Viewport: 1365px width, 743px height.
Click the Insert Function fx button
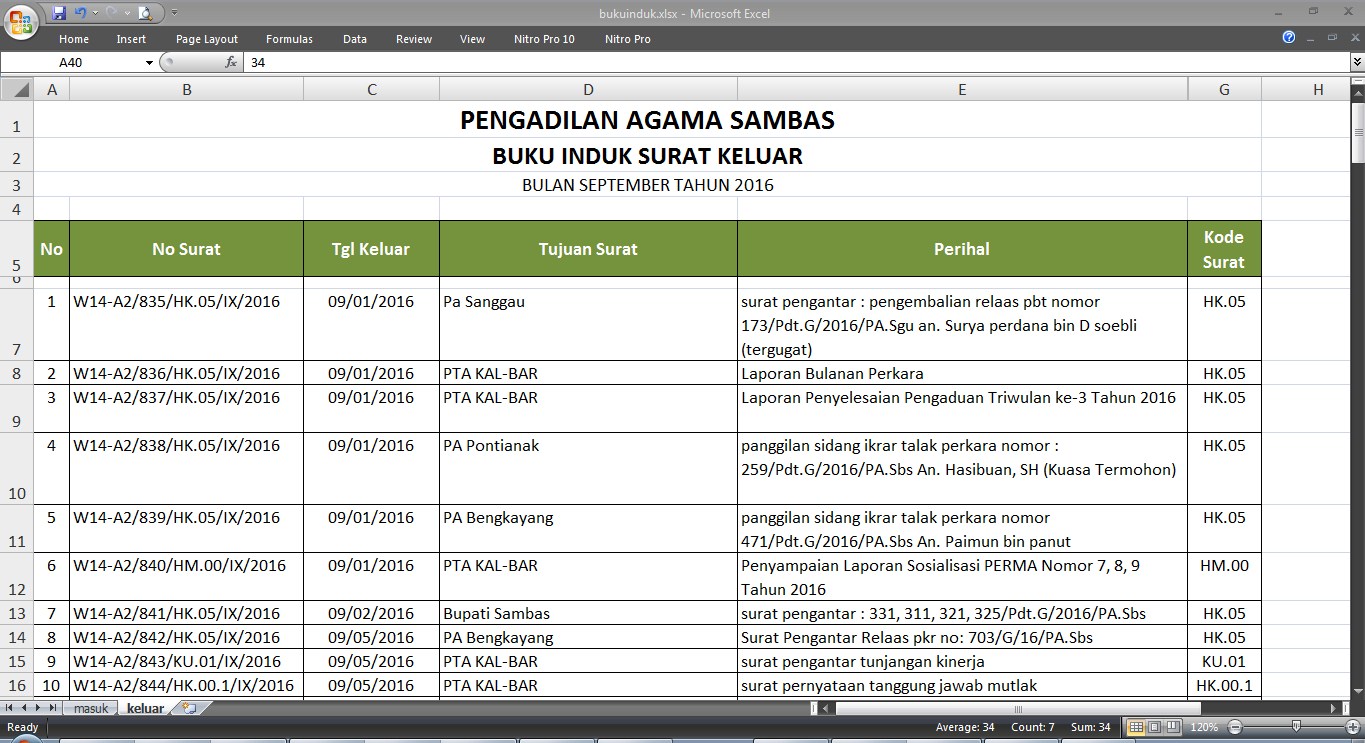point(231,62)
